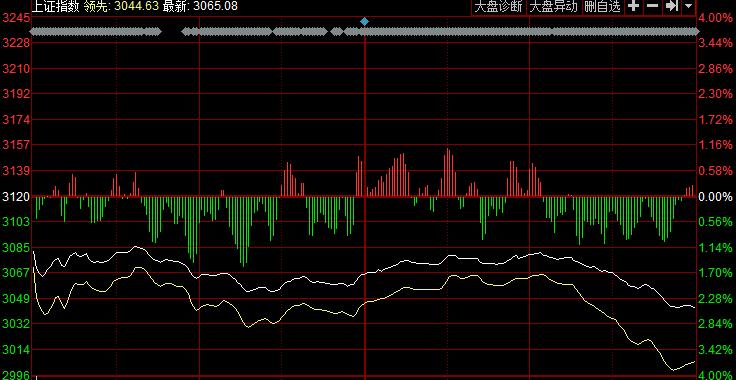Click the white 3120 baseline price label
736x380 pixels.
point(16,197)
